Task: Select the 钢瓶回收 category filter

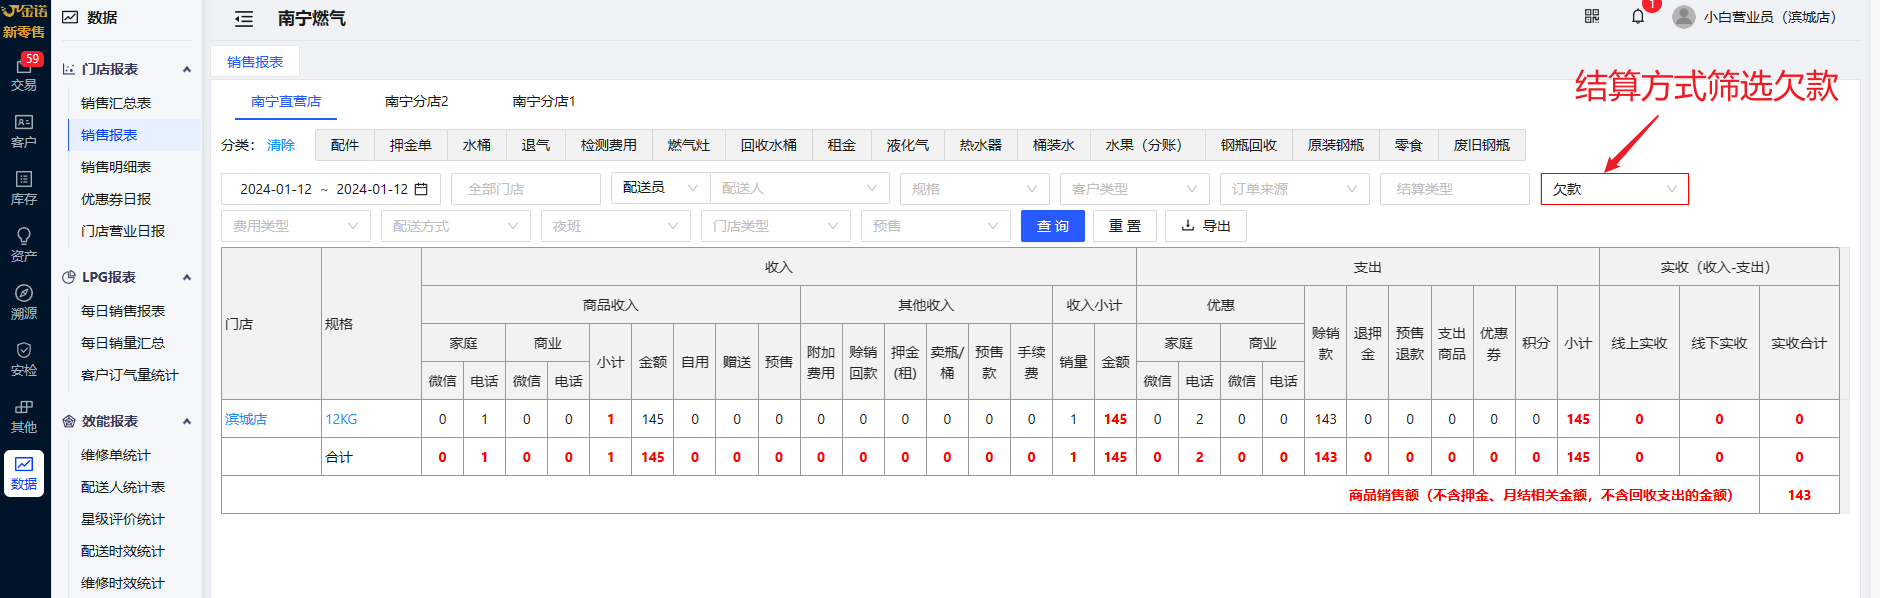Action: pos(1249,145)
